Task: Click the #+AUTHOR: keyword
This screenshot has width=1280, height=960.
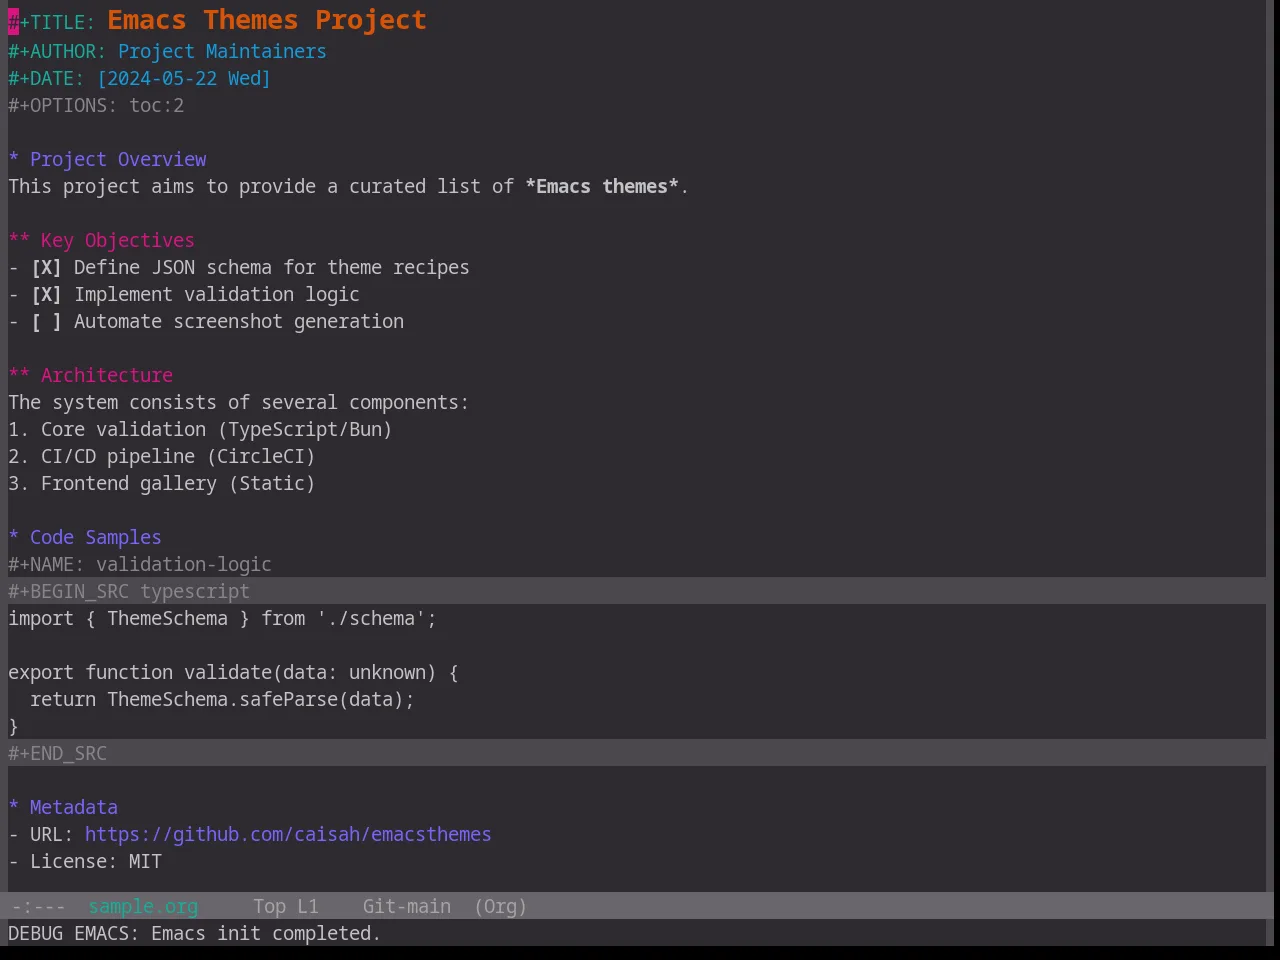Action: pos(57,52)
